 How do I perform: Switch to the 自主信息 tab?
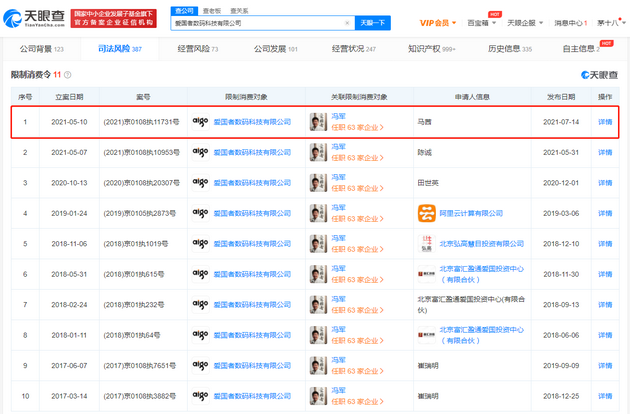pos(581,49)
